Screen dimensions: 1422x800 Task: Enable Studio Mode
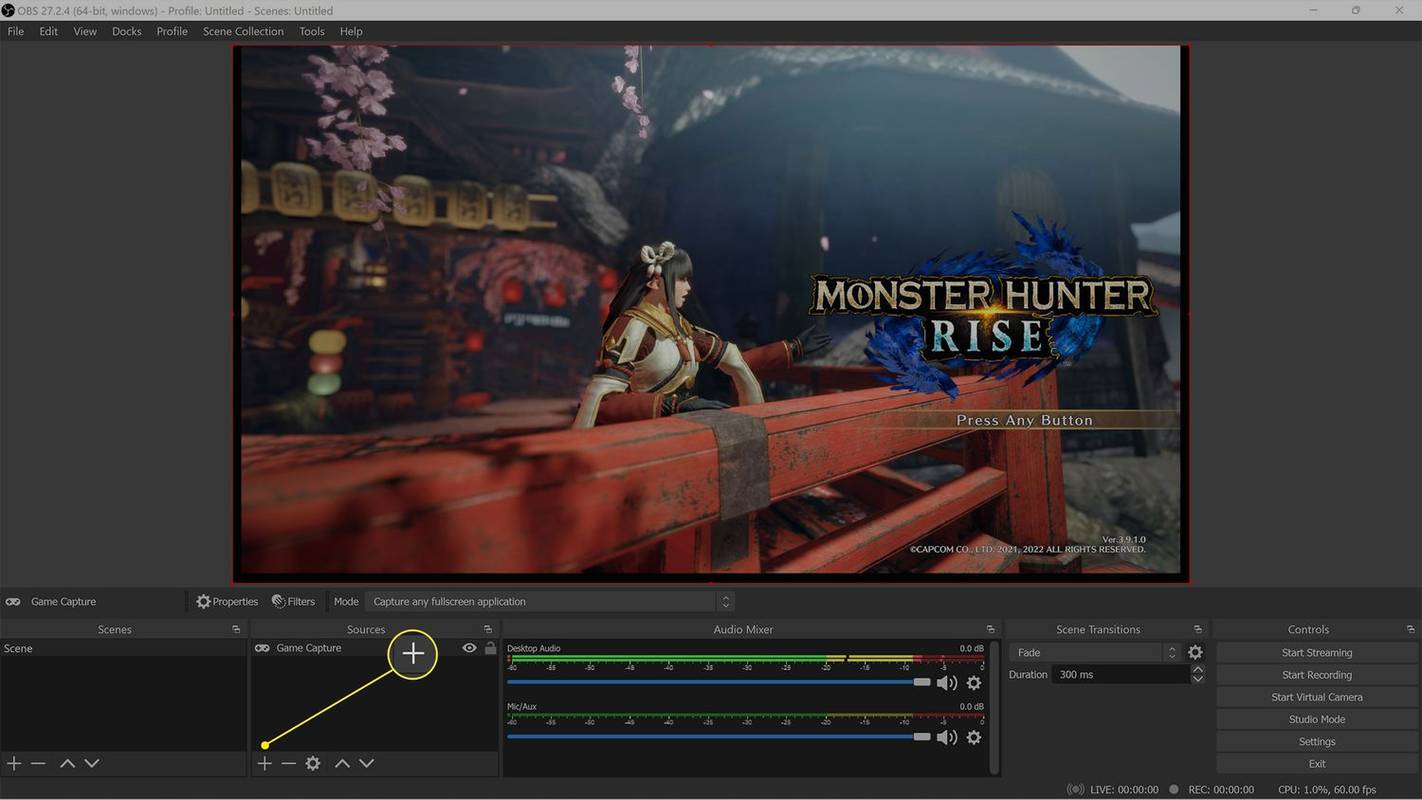click(x=1317, y=719)
